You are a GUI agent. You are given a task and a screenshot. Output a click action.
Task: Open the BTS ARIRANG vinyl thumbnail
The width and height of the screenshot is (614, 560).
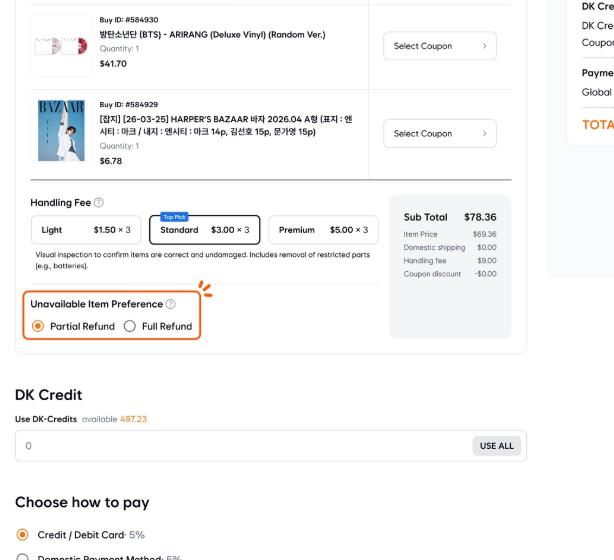pyautogui.click(x=62, y=46)
